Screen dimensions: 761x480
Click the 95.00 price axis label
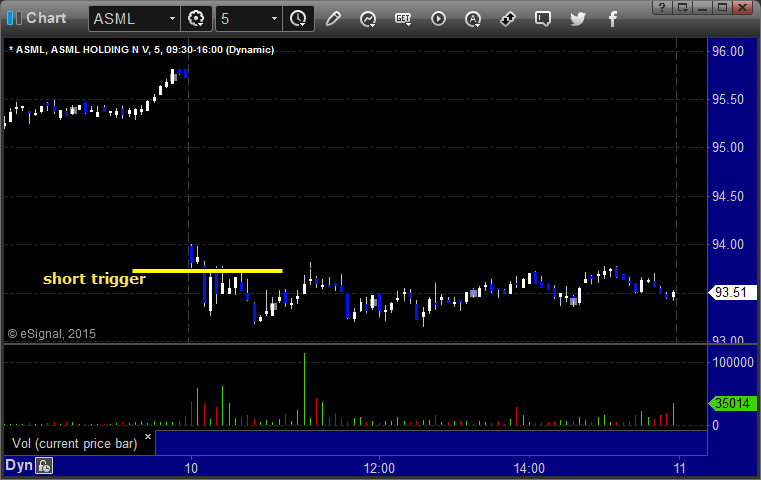728,148
